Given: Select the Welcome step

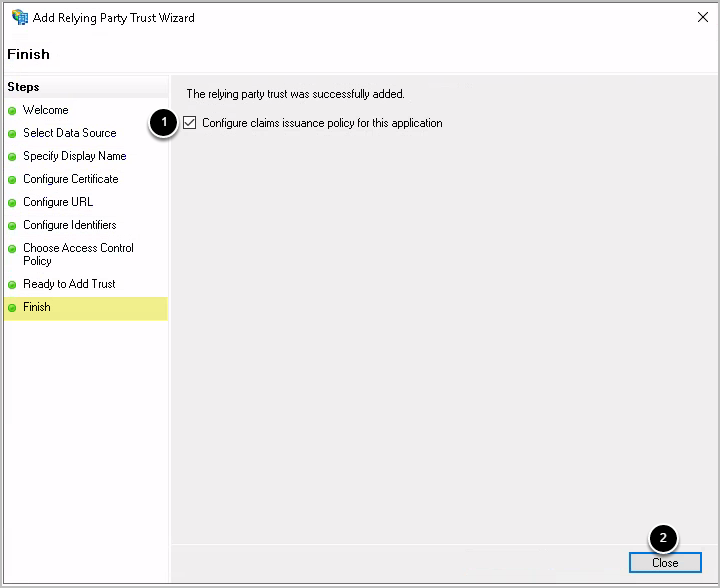Looking at the screenshot, I should (x=46, y=110).
